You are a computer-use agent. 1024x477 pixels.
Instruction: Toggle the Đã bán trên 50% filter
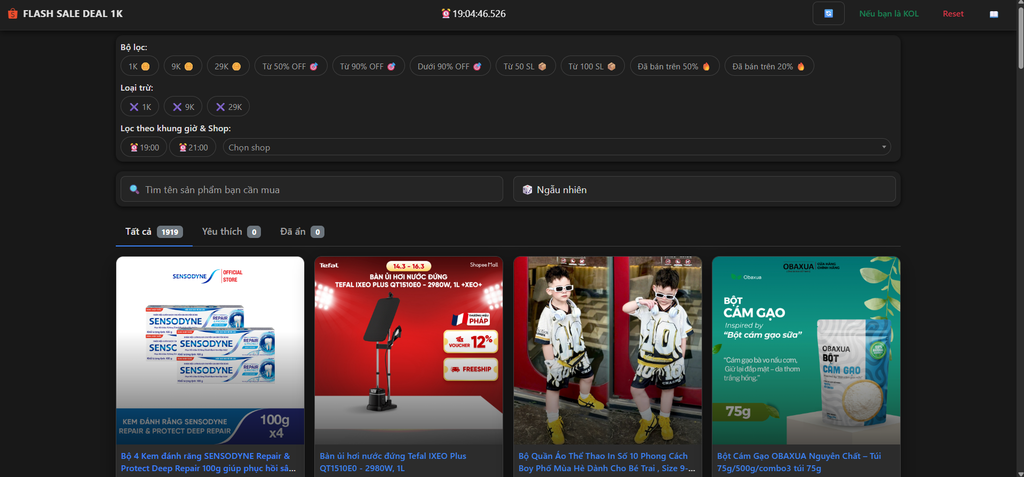[675, 66]
